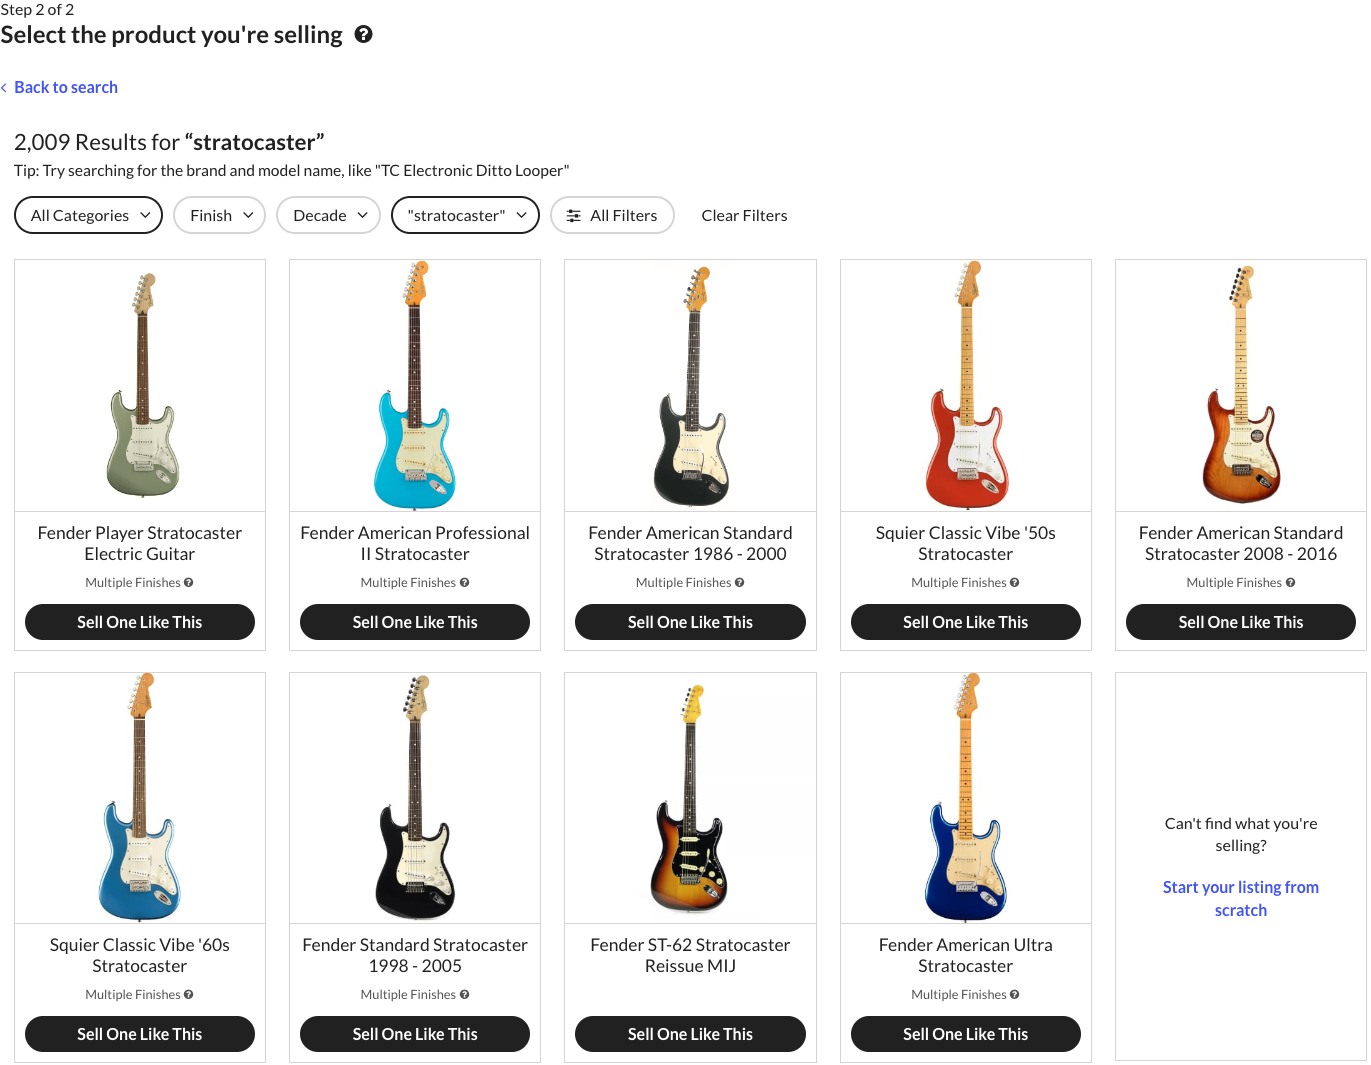Click the info icon under Fender Player Stratocaster
The width and height of the screenshot is (1371, 1065).
pyautogui.click(x=189, y=583)
